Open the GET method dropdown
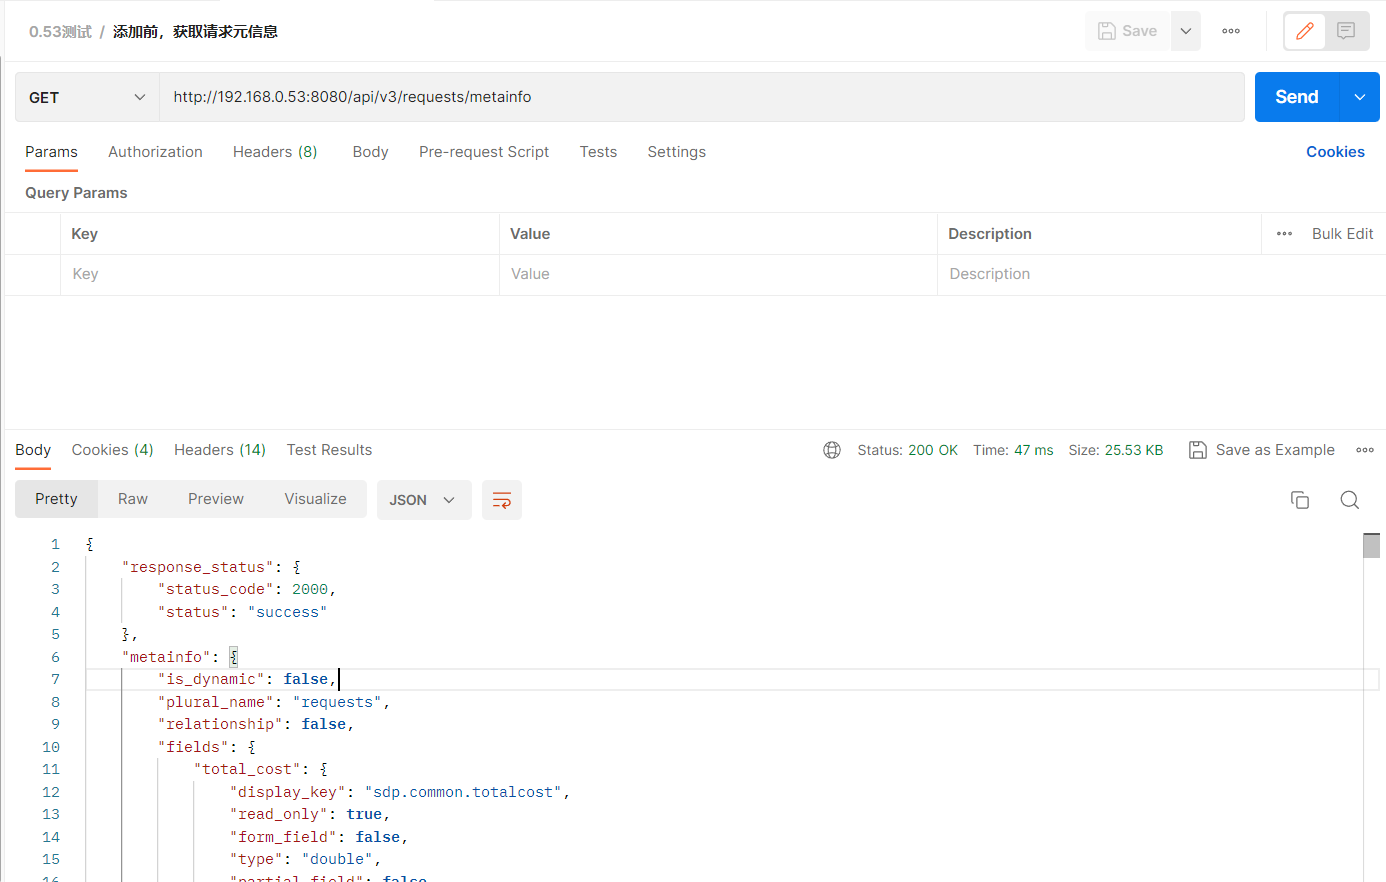Viewport: 1386px width, 882px height. [87, 97]
